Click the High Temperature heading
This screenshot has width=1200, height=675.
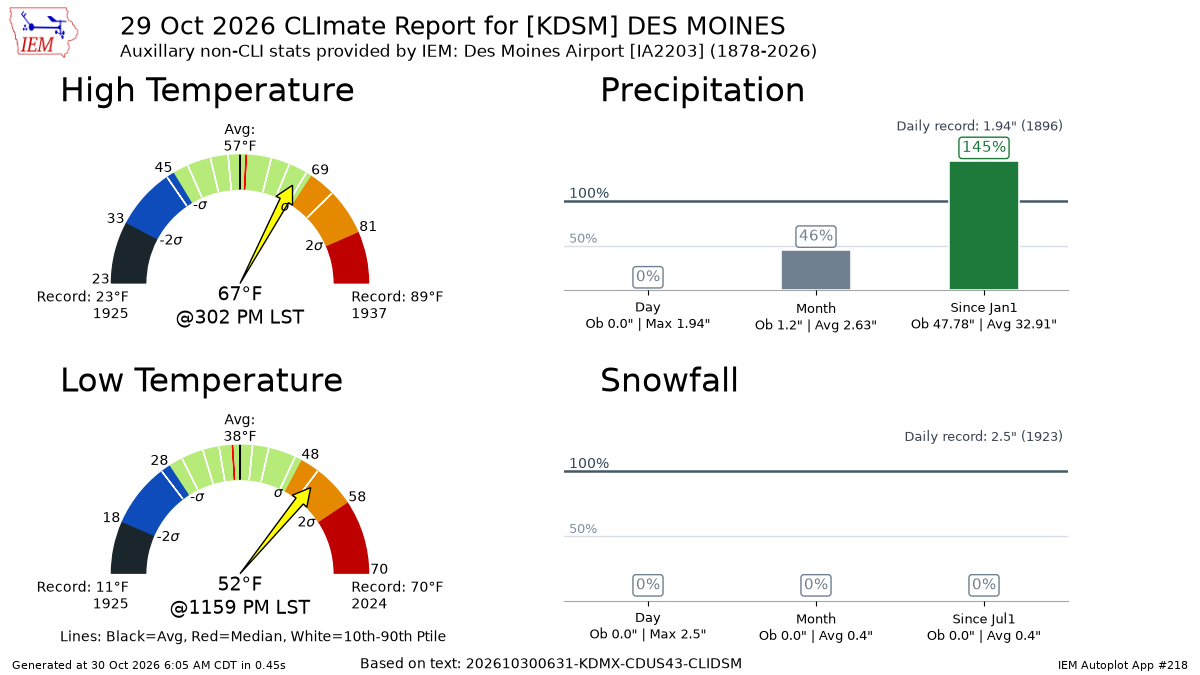click(x=207, y=90)
